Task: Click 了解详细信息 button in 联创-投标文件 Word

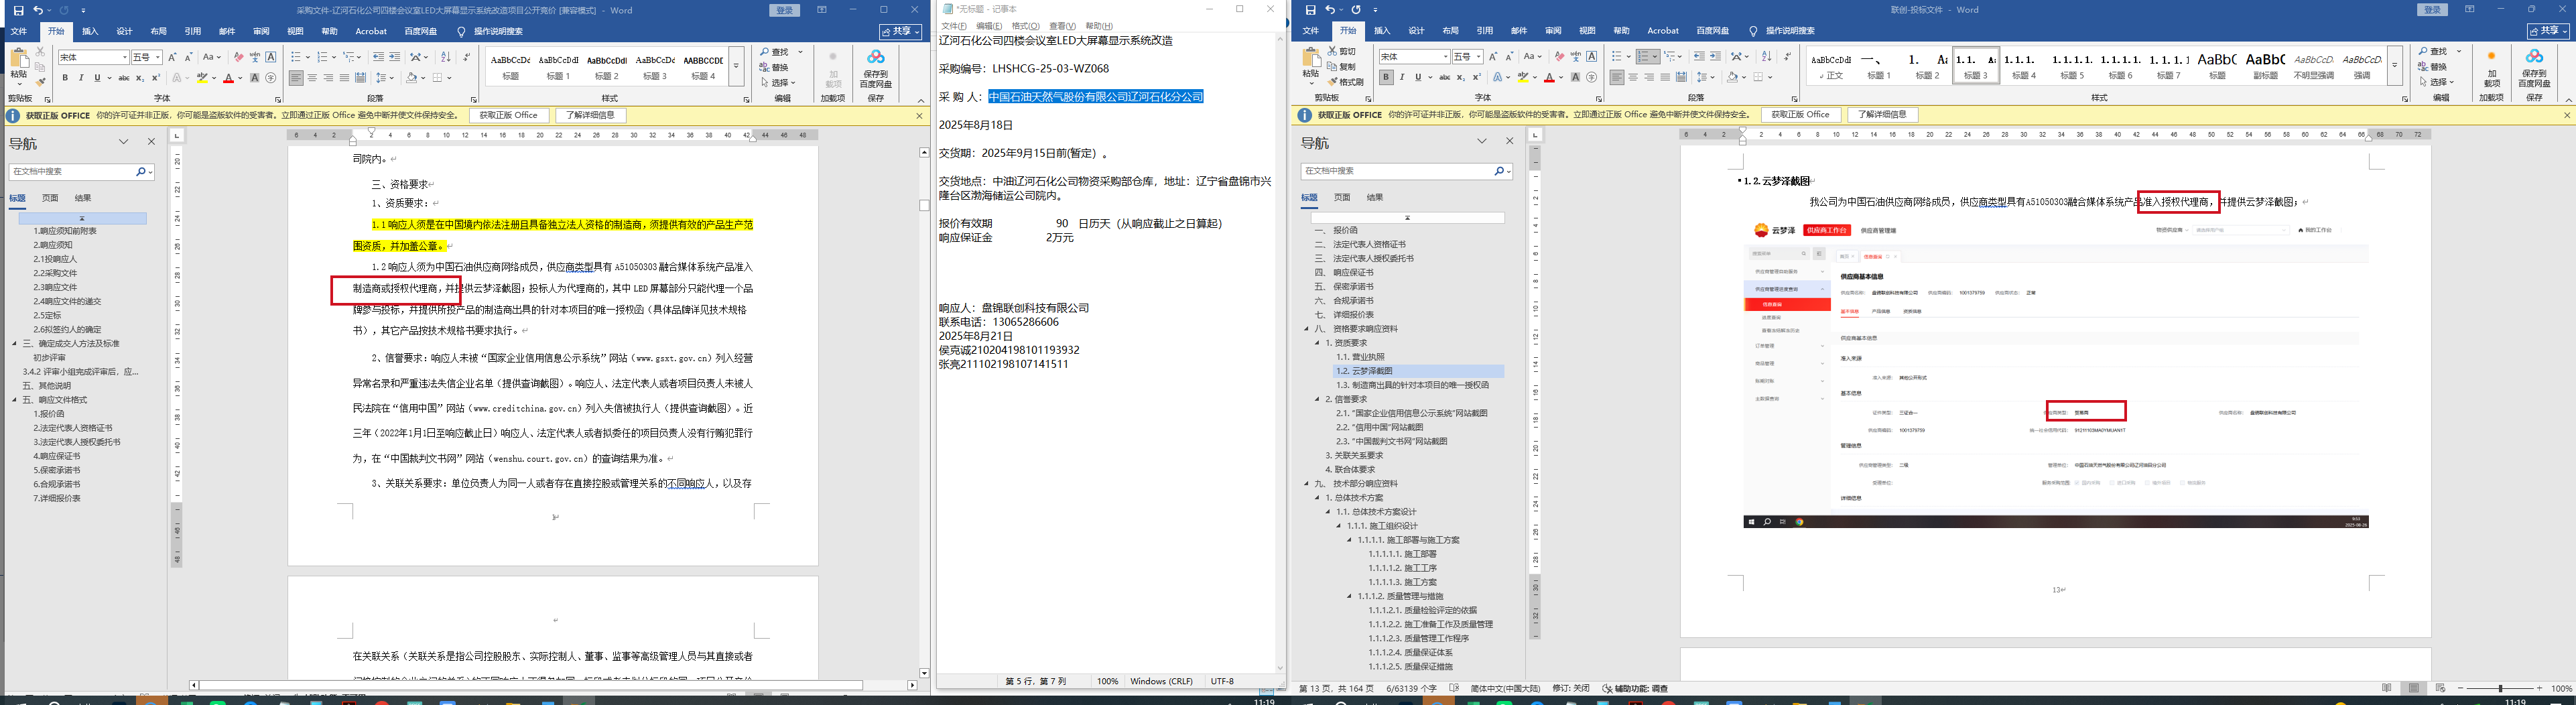Action: 1882,115
